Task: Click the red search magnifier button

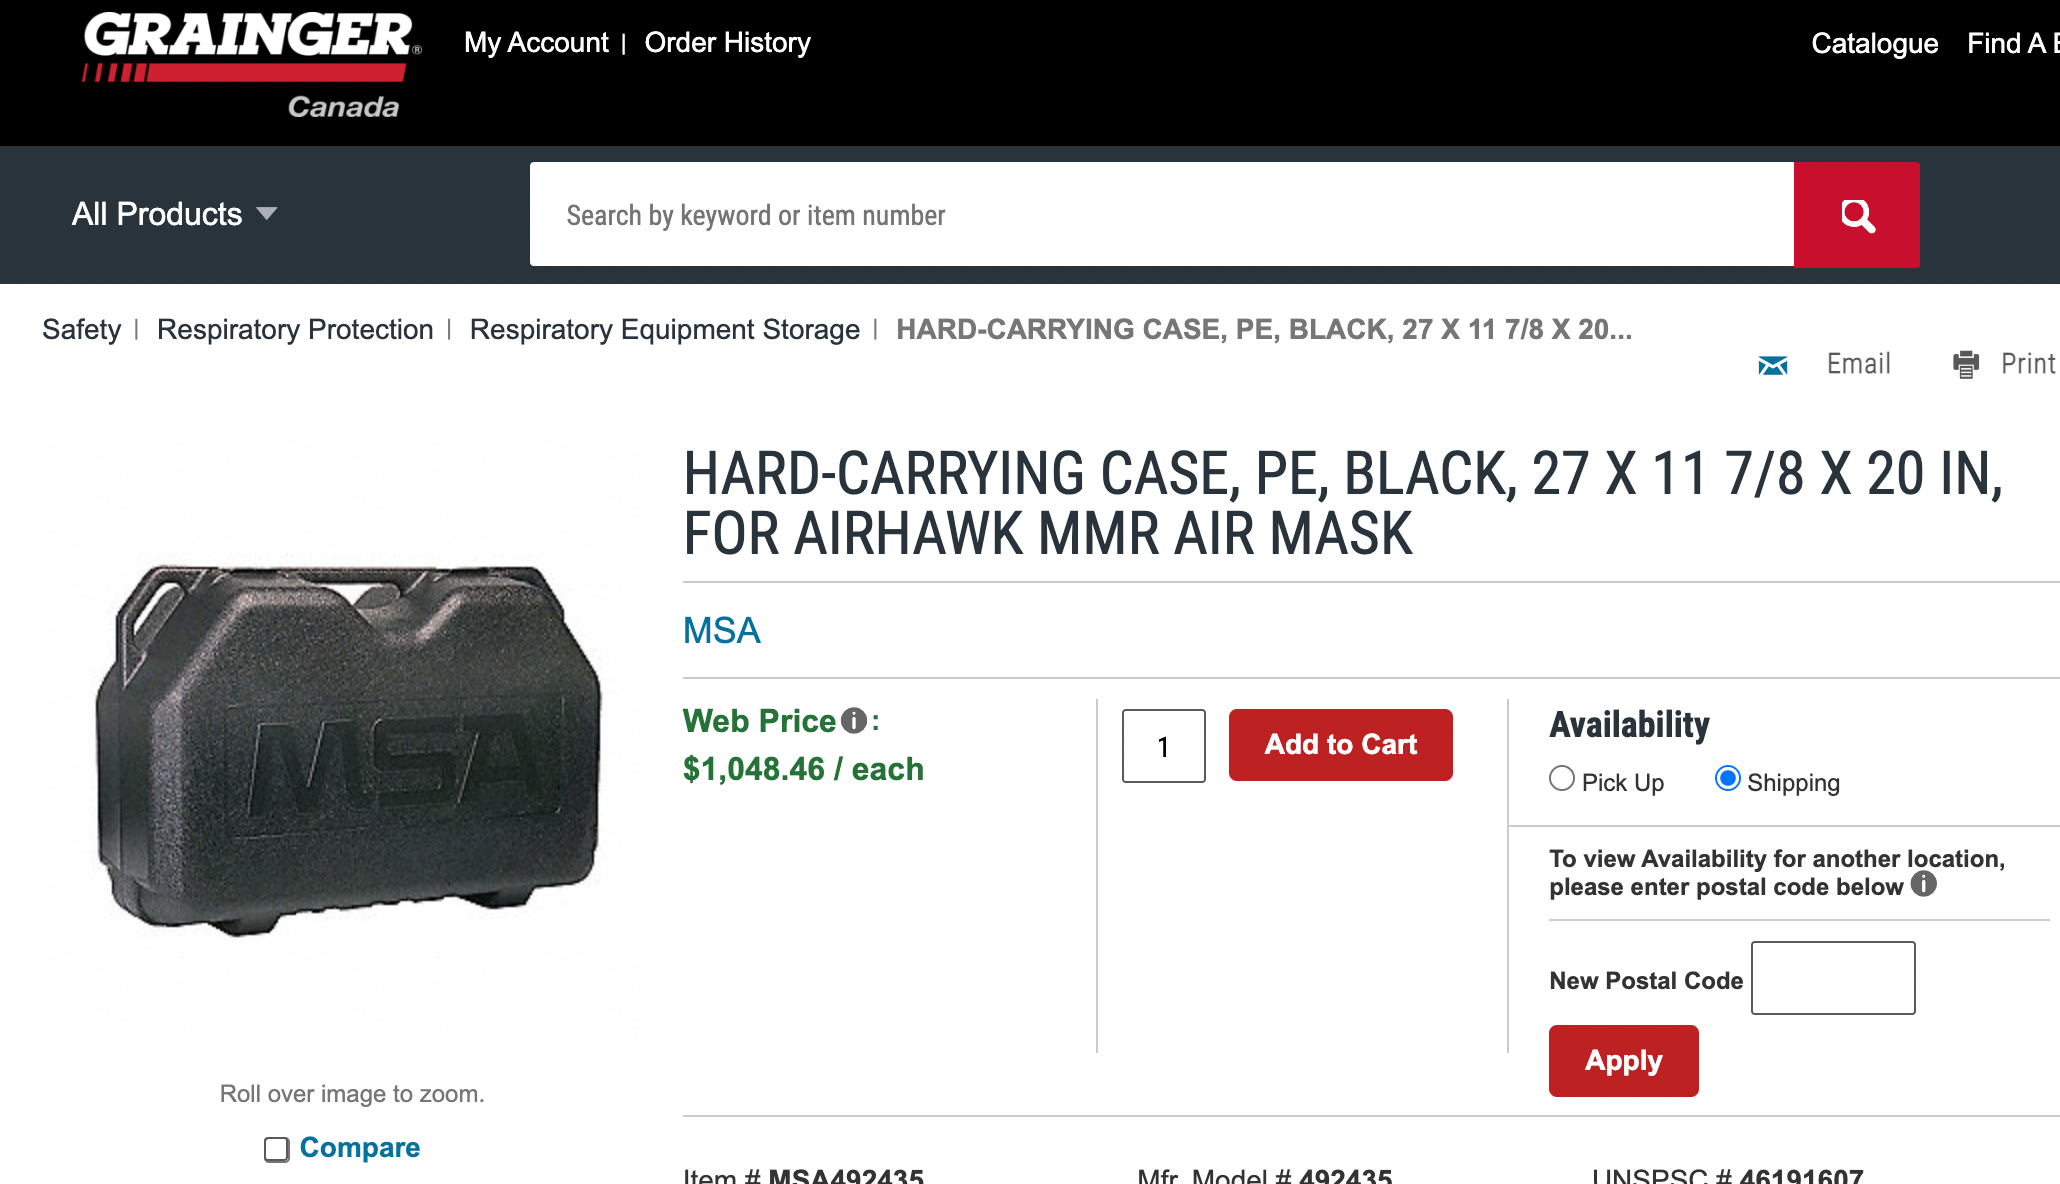Action: pos(1856,215)
